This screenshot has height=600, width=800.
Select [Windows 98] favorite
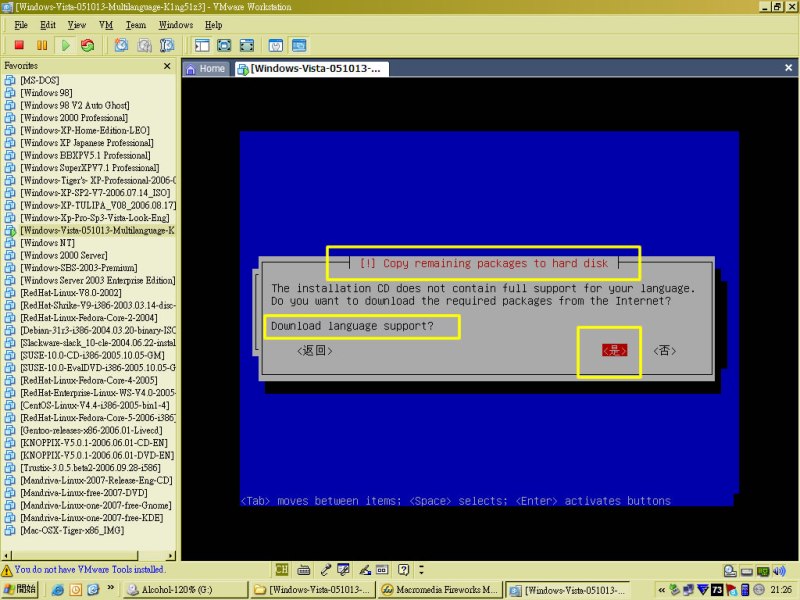(x=46, y=93)
